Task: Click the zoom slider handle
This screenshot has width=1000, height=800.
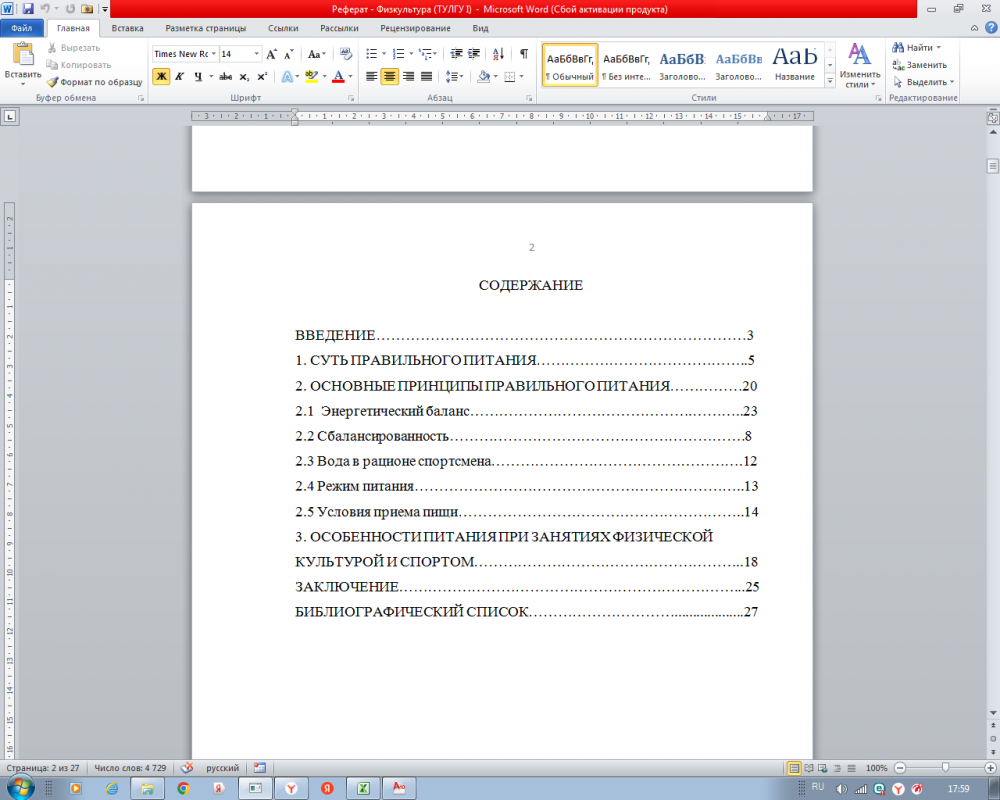Action: [x=945, y=767]
